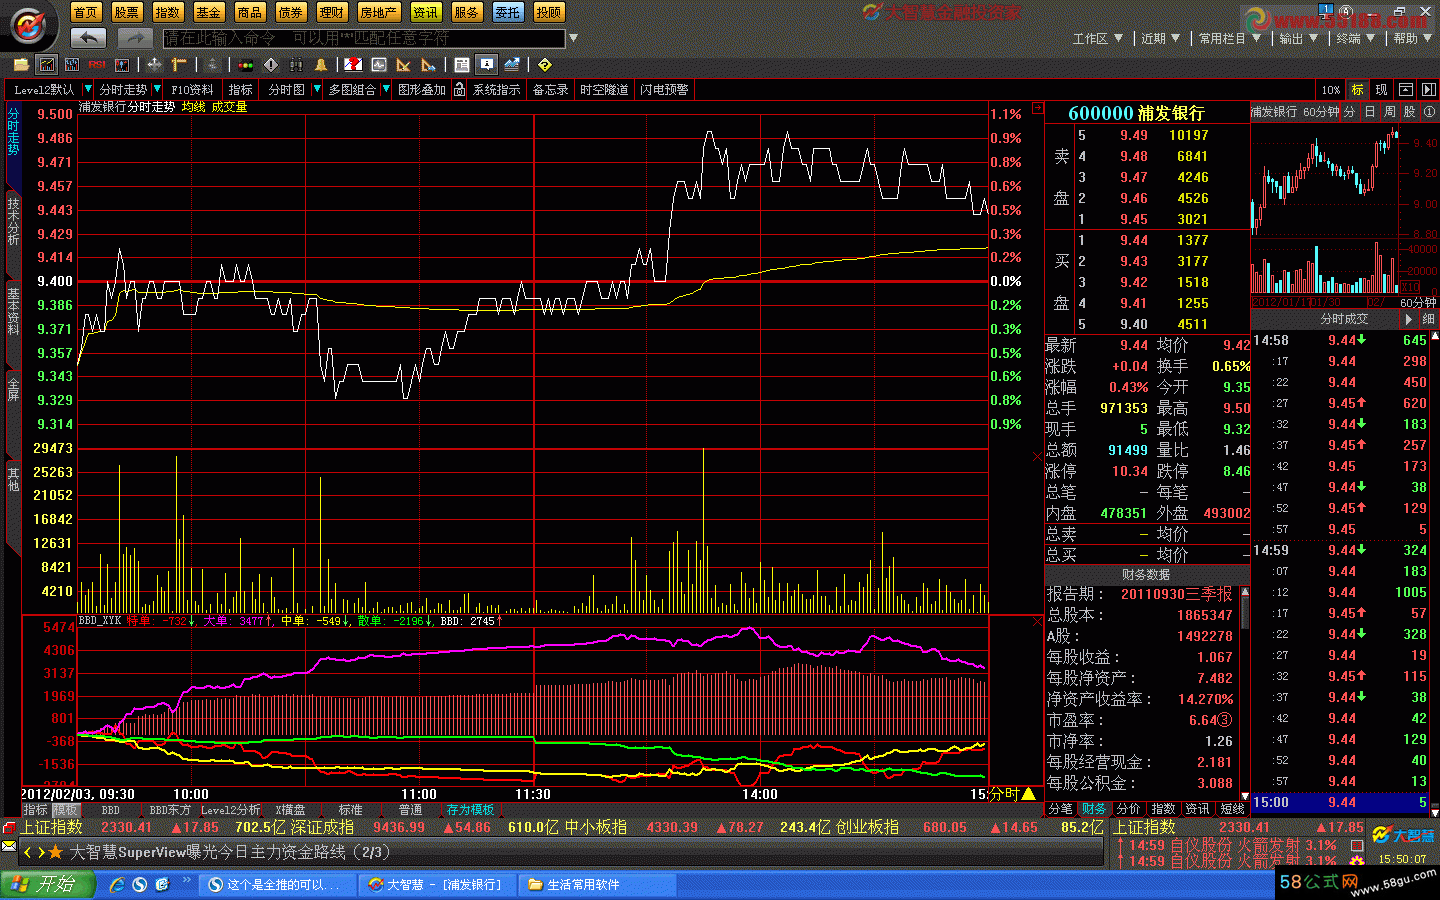Open the 输出 dropdown menu
This screenshot has height=900, width=1440.
1299,38
